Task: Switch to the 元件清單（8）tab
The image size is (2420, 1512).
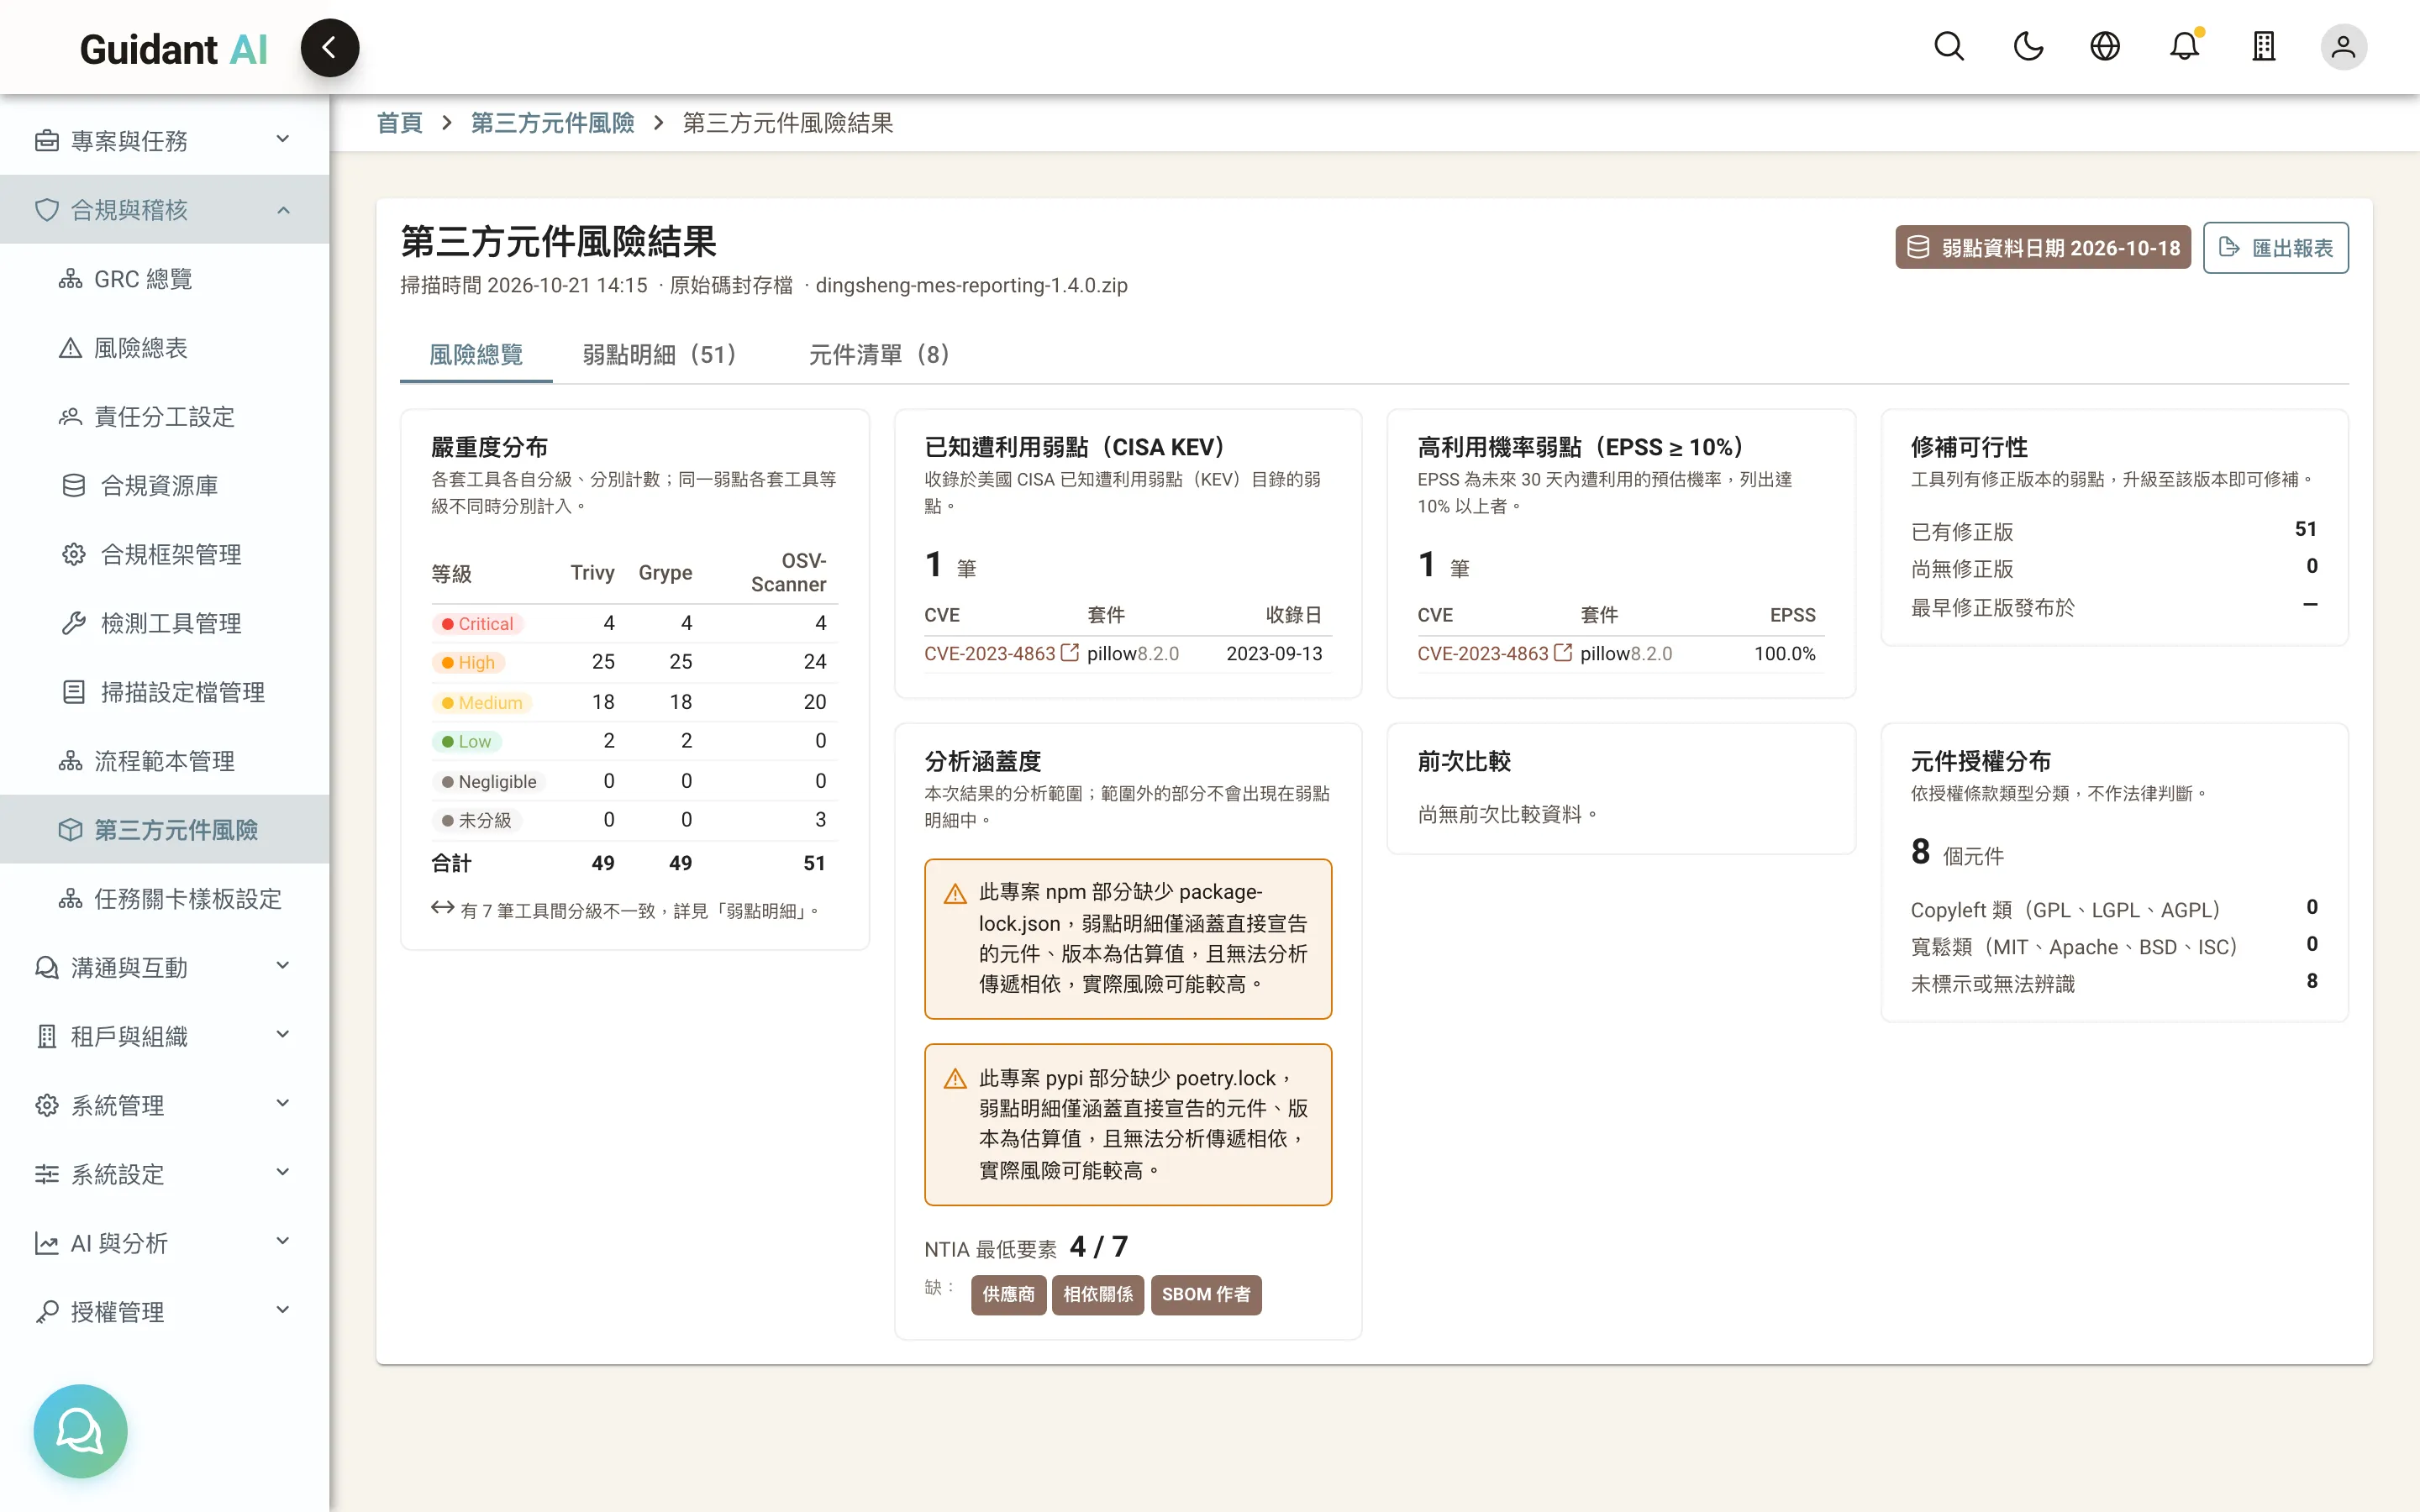Action: pos(880,355)
